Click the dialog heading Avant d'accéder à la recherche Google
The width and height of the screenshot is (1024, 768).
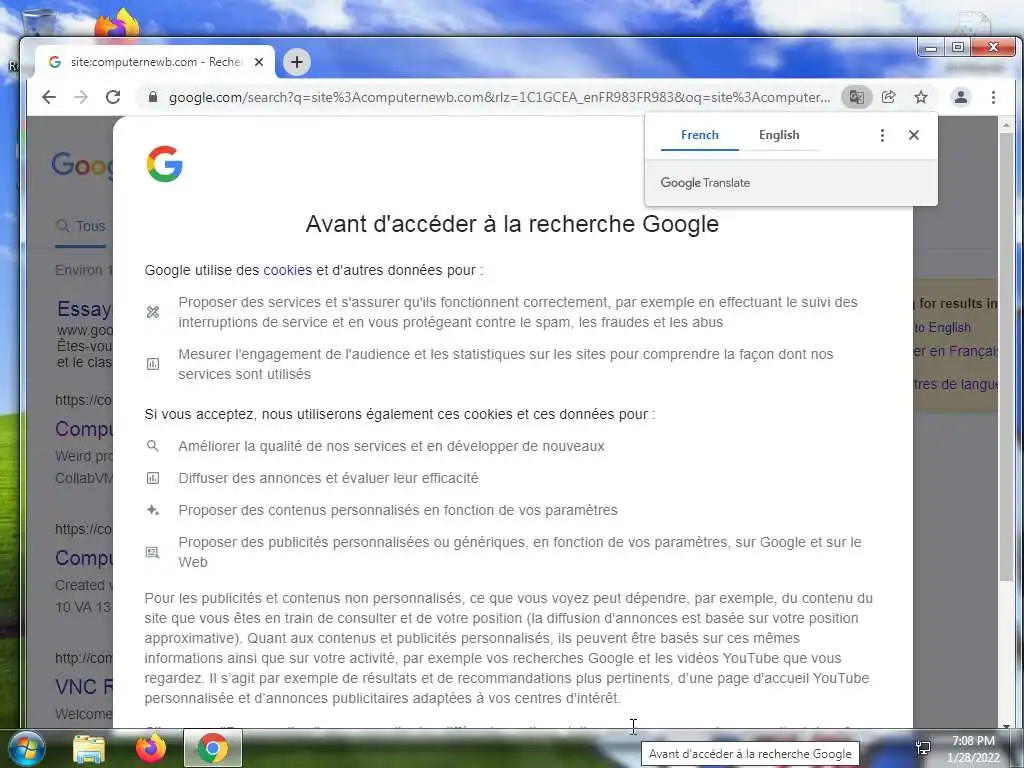point(512,224)
